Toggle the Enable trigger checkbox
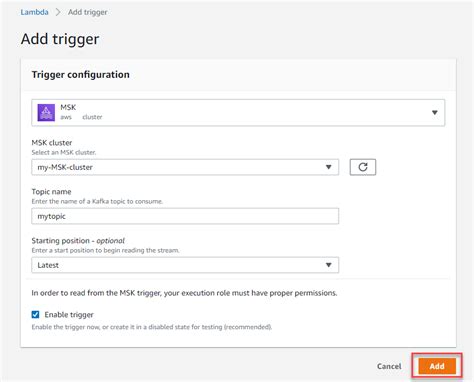Viewport: 474px width, 382px height. (x=35, y=314)
